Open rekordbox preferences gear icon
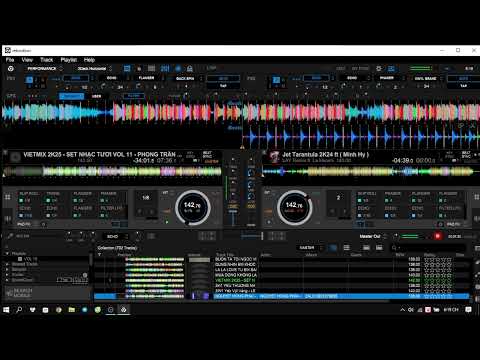Viewport: 480px width, 360px height. [x=11, y=68]
